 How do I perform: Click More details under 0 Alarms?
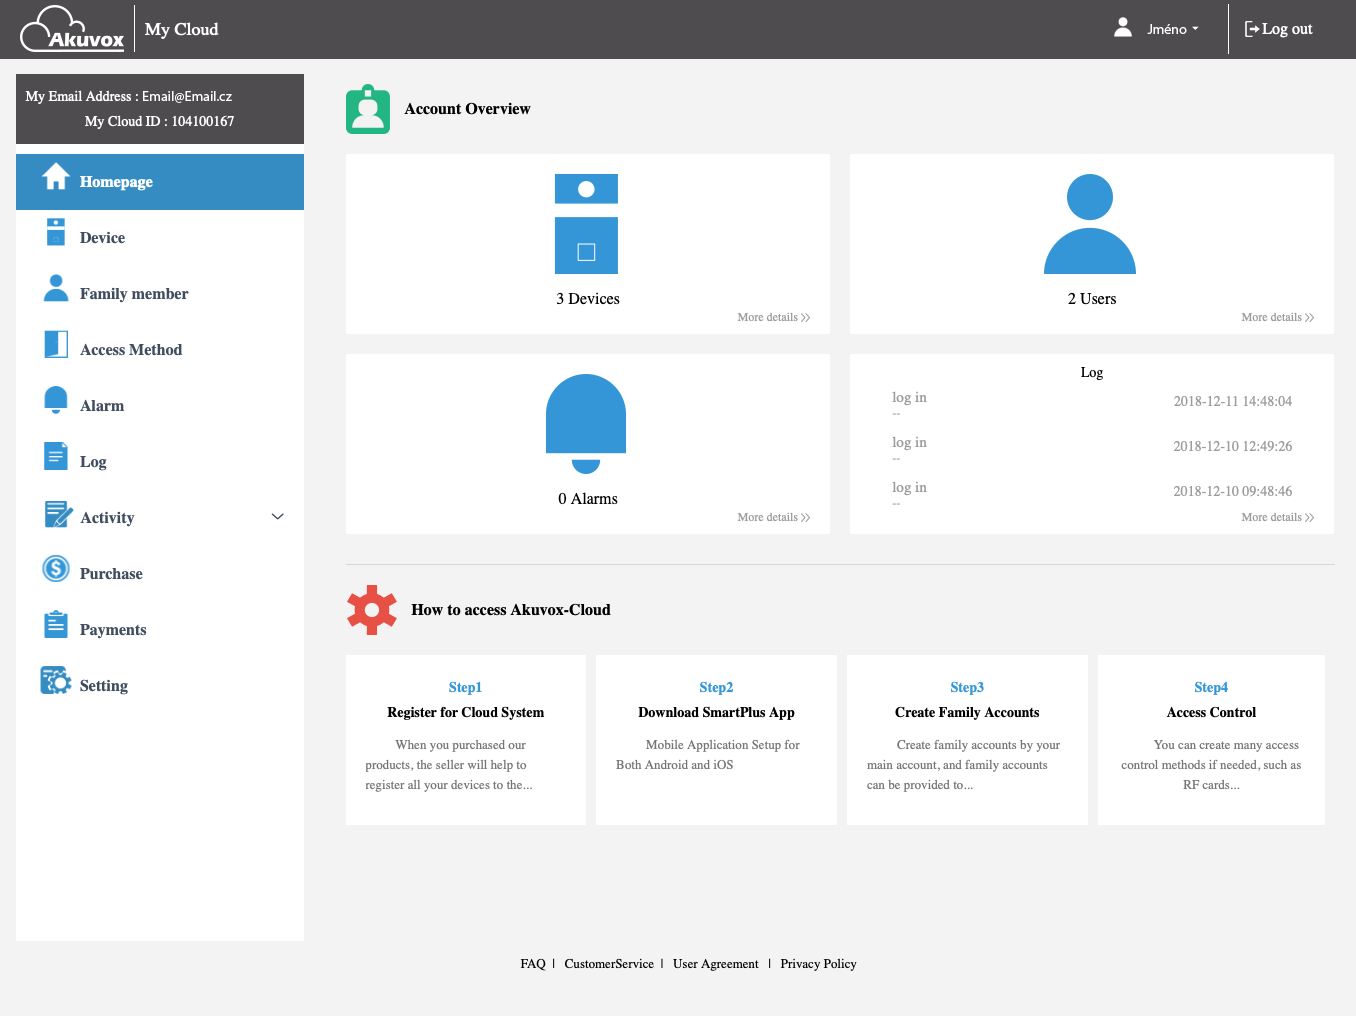click(x=774, y=517)
